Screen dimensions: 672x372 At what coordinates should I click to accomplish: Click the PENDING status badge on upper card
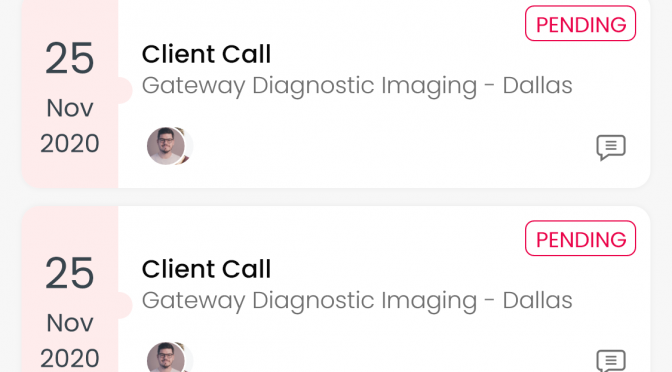point(581,24)
